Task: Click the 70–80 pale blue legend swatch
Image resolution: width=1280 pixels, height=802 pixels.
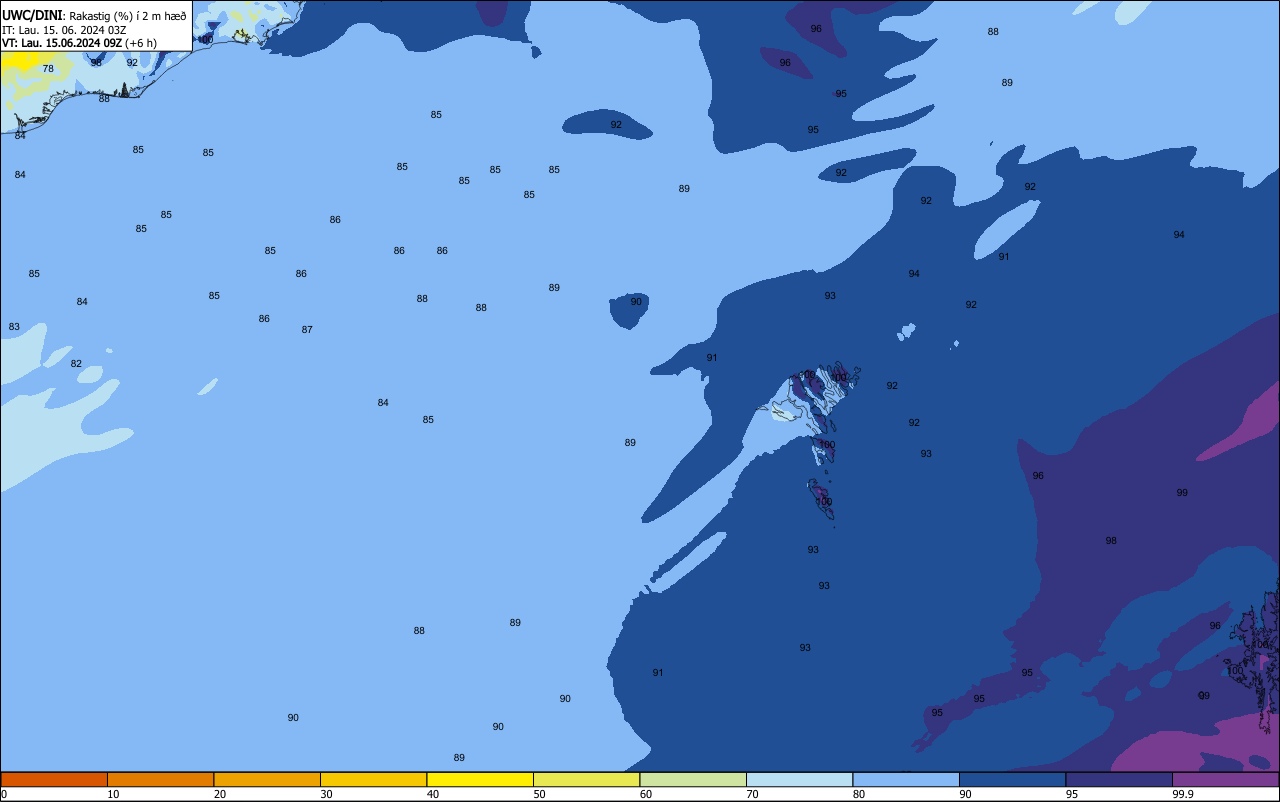Action: click(799, 779)
